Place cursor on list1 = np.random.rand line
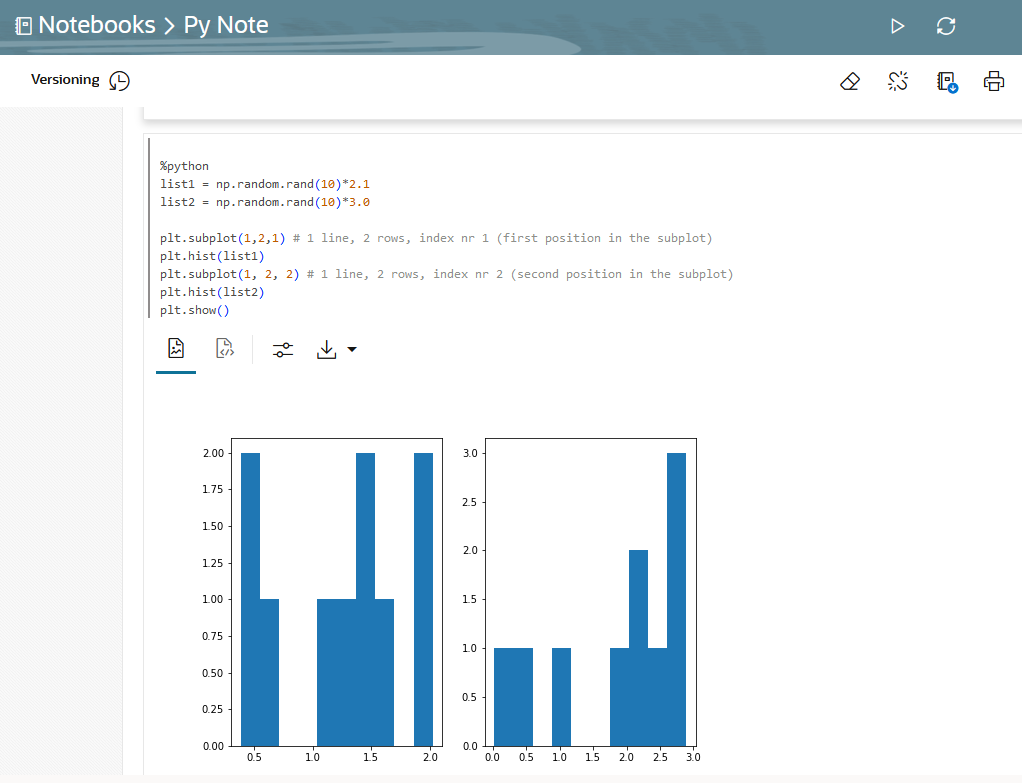Image resolution: width=1022 pixels, height=783 pixels. pos(265,185)
